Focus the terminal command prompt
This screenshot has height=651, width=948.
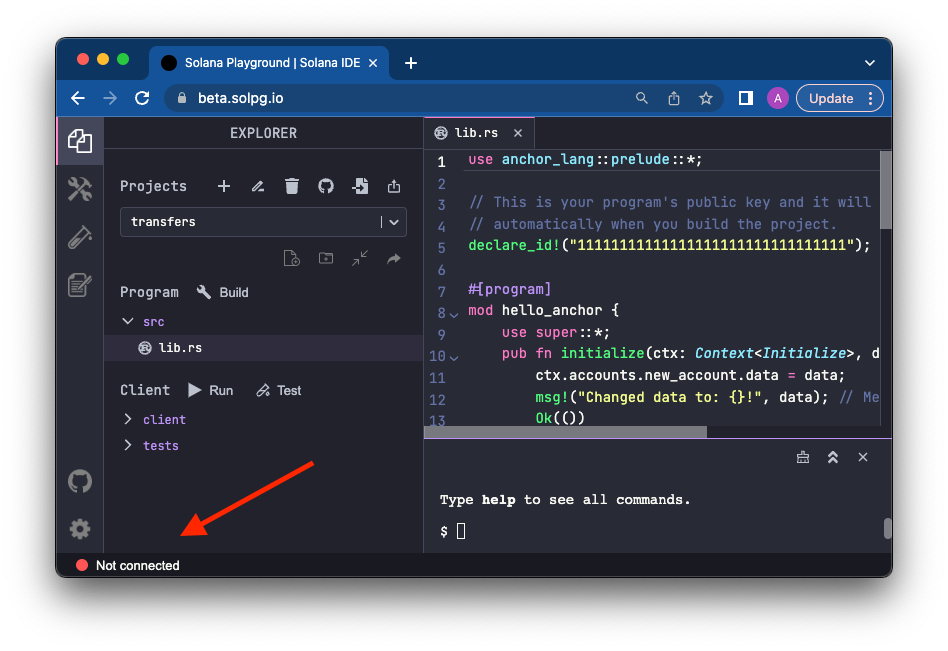[x=461, y=531]
